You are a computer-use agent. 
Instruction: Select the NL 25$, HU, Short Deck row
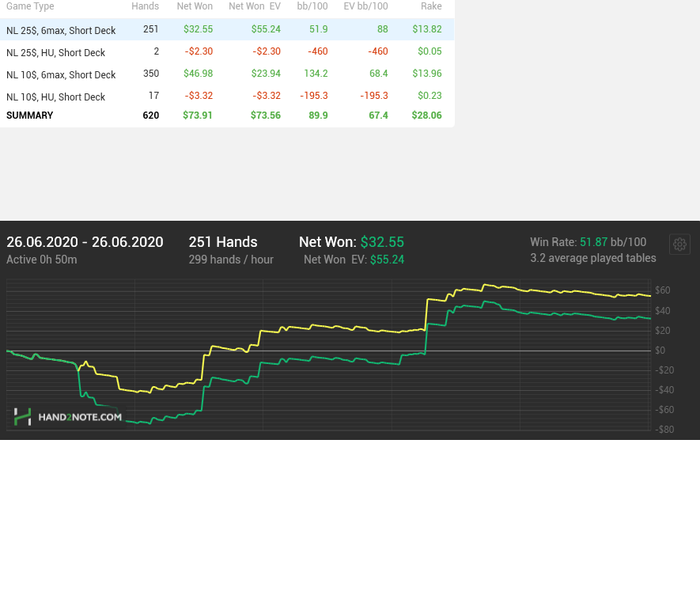point(227,52)
